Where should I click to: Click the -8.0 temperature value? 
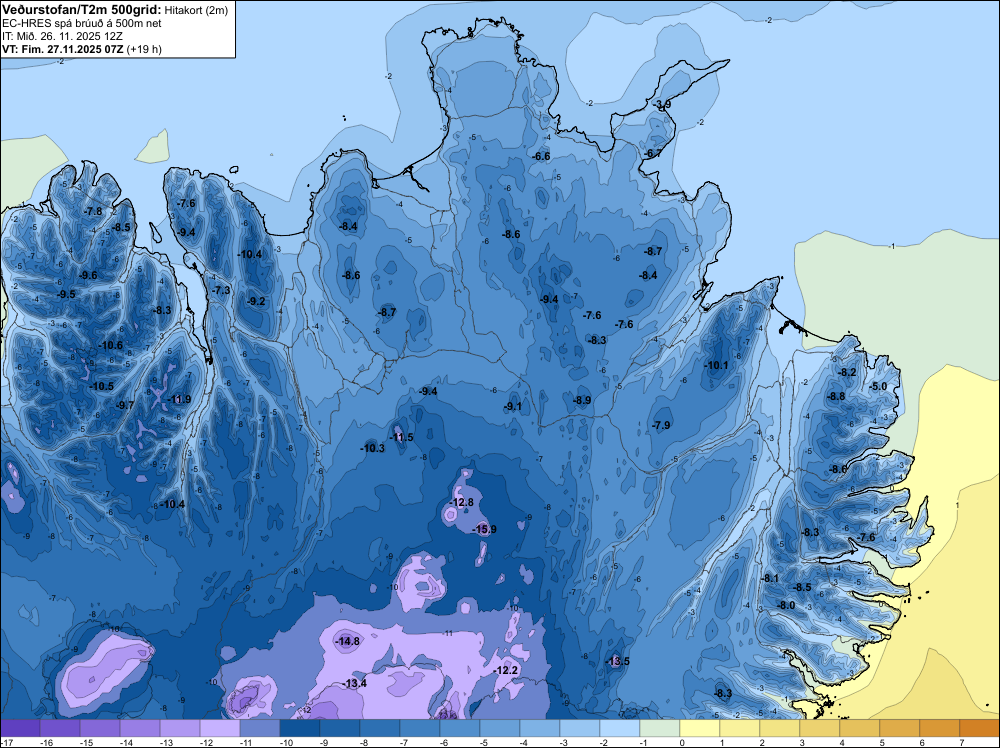(787, 606)
